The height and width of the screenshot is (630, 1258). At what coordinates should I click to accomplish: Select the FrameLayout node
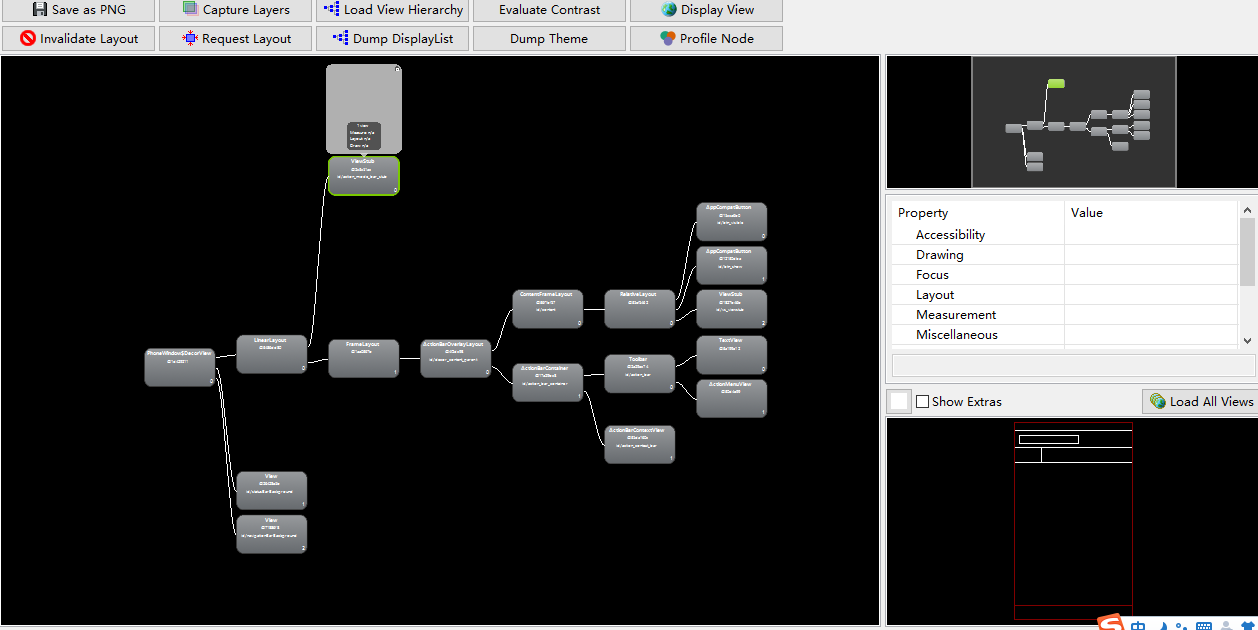tap(363, 358)
